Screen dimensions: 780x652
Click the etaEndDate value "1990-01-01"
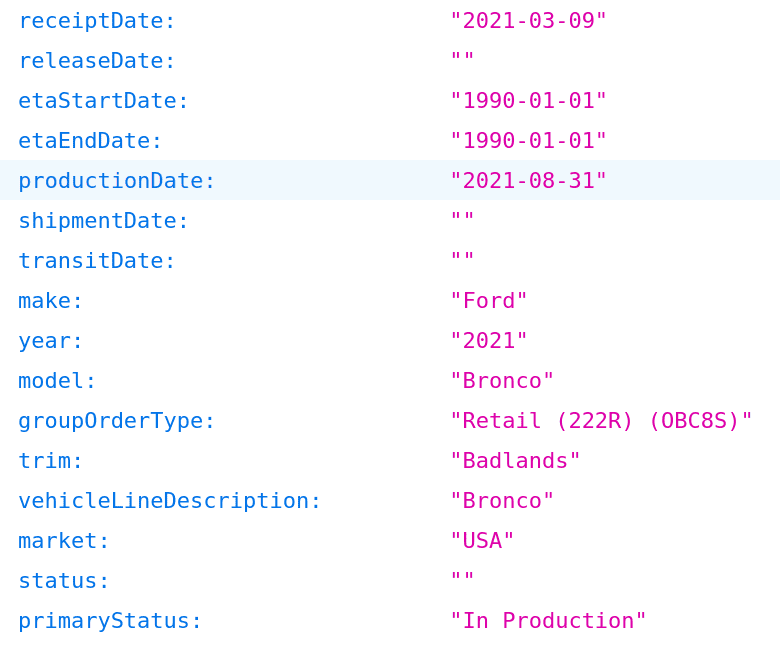[x=528, y=140]
